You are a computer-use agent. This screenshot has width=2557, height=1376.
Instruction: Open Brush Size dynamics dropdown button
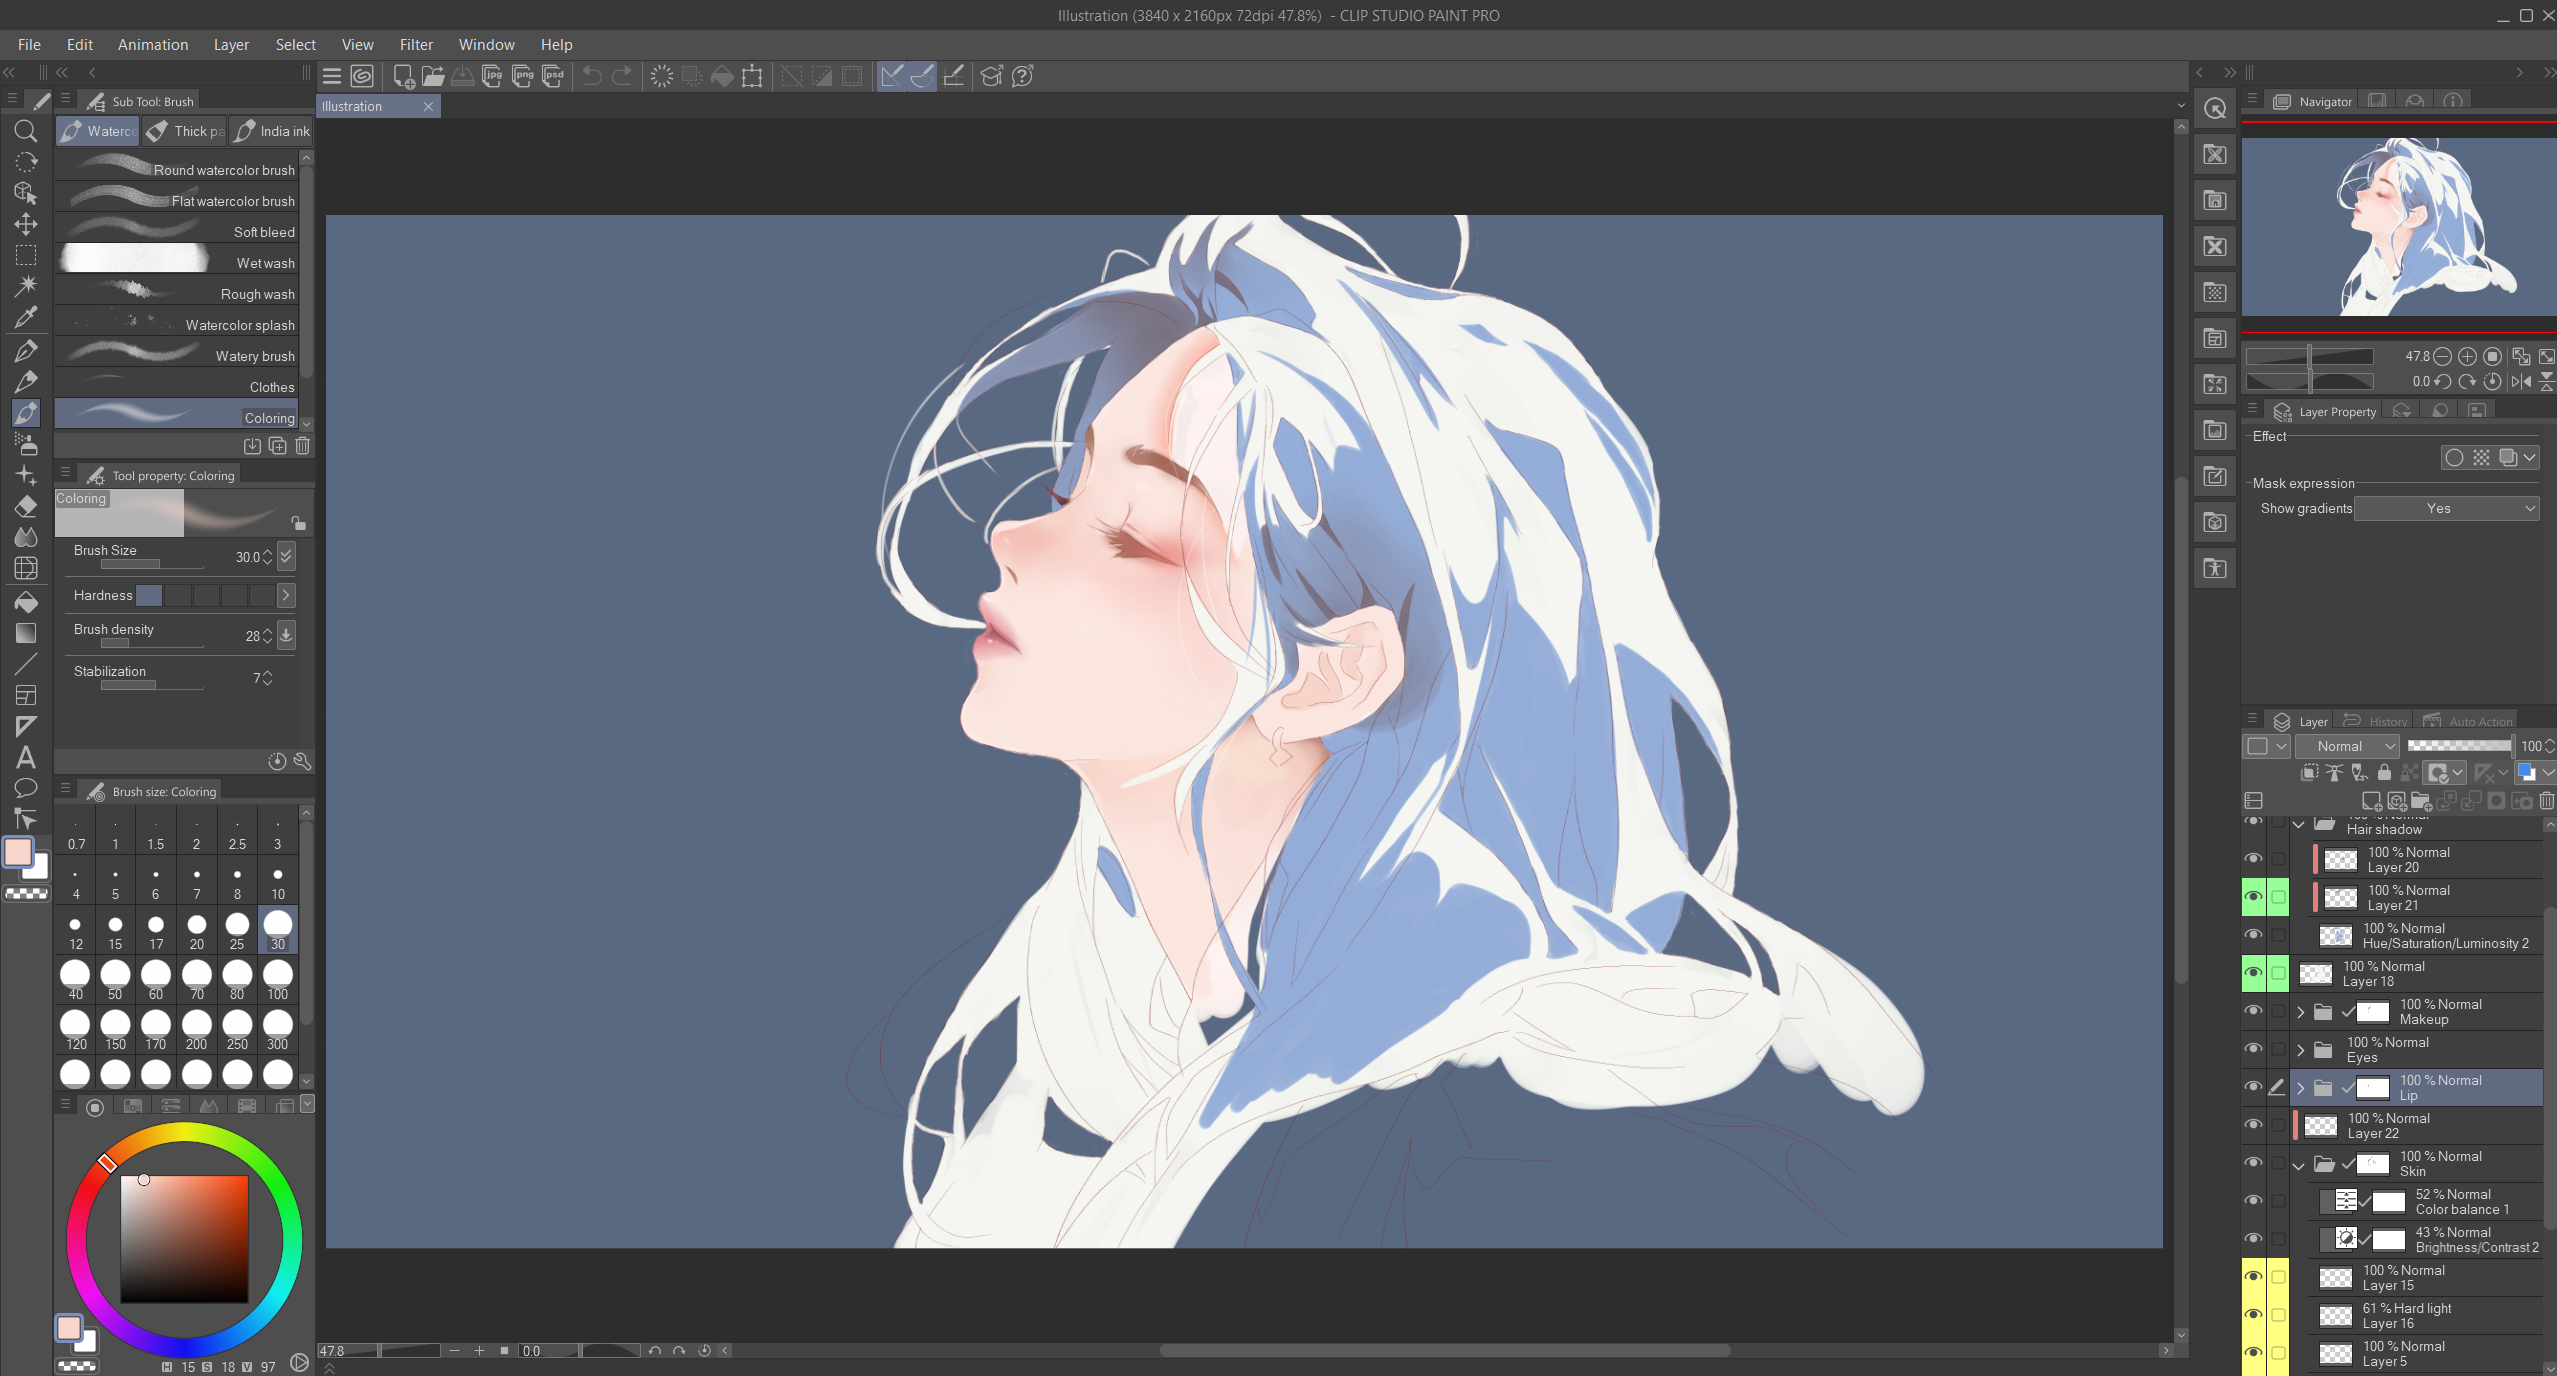(286, 556)
